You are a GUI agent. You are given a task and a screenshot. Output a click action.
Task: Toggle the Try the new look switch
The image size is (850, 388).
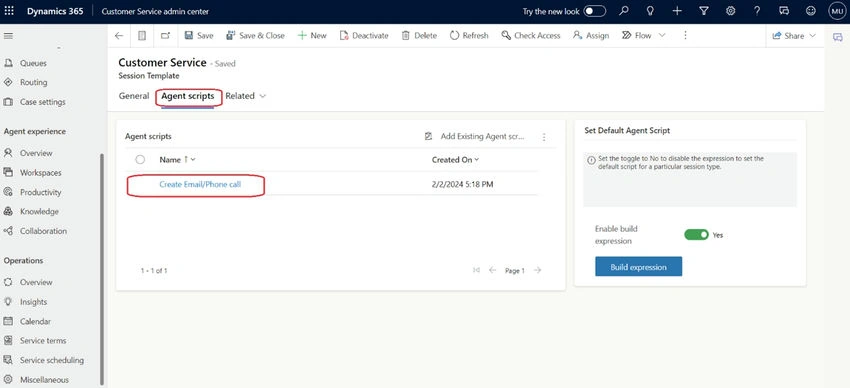(x=595, y=11)
